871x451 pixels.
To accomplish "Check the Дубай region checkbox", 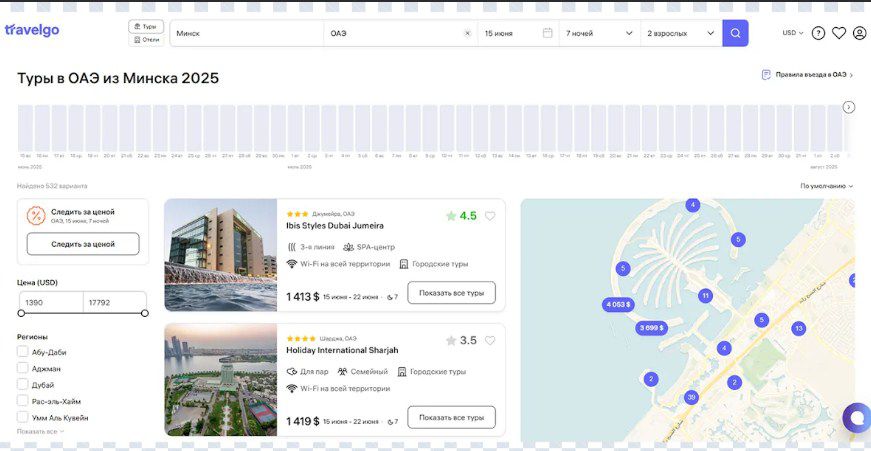I will pyautogui.click(x=23, y=384).
